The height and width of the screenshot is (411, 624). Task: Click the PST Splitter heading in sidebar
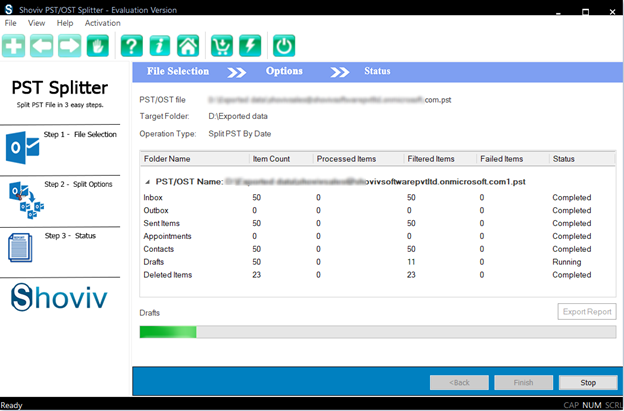coord(60,88)
